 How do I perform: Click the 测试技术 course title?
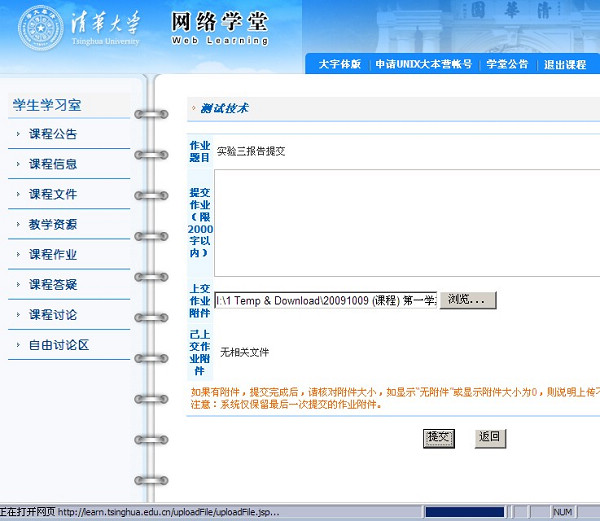click(x=225, y=108)
